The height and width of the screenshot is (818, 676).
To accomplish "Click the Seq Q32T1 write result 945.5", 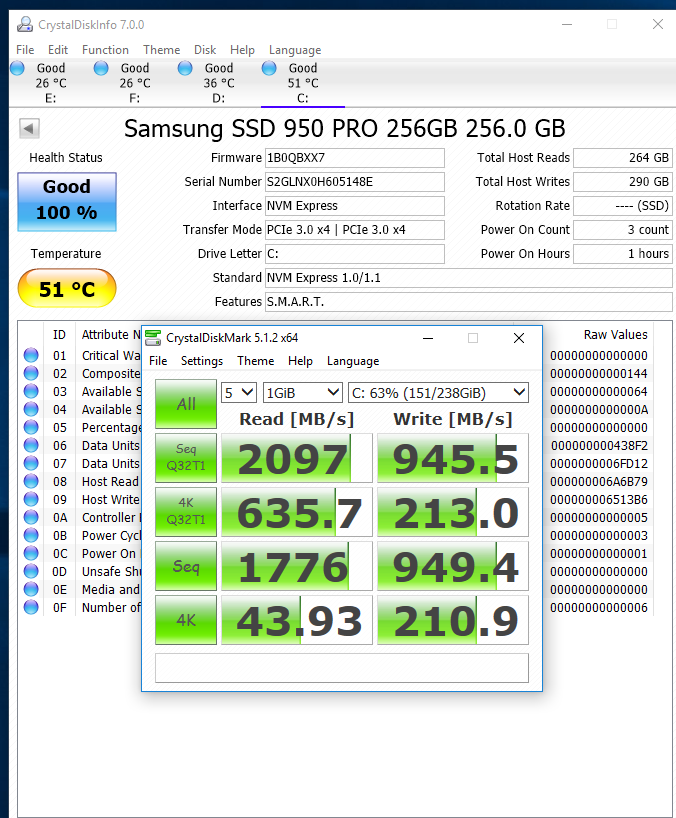I will tap(453, 458).
